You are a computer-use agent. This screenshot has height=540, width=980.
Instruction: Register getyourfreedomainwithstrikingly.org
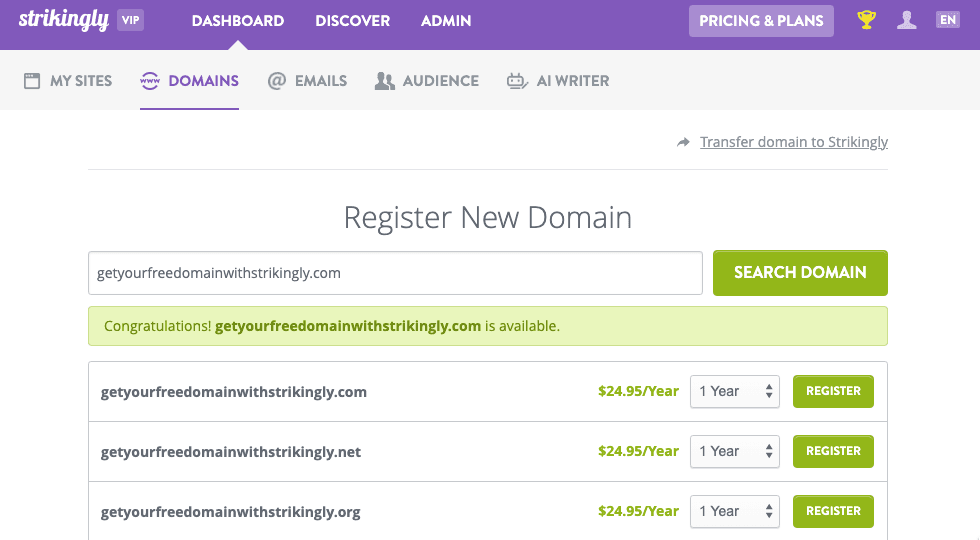[833, 511]
